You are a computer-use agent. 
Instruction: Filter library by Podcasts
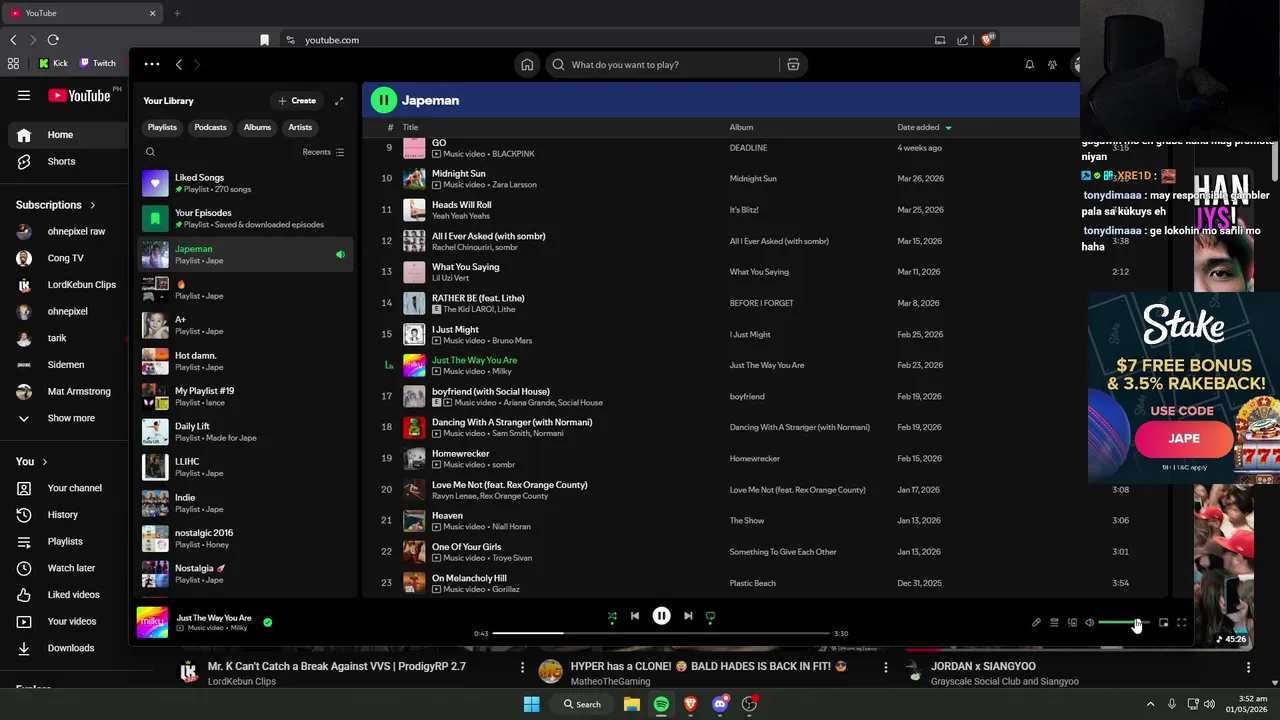coord(210,127)
